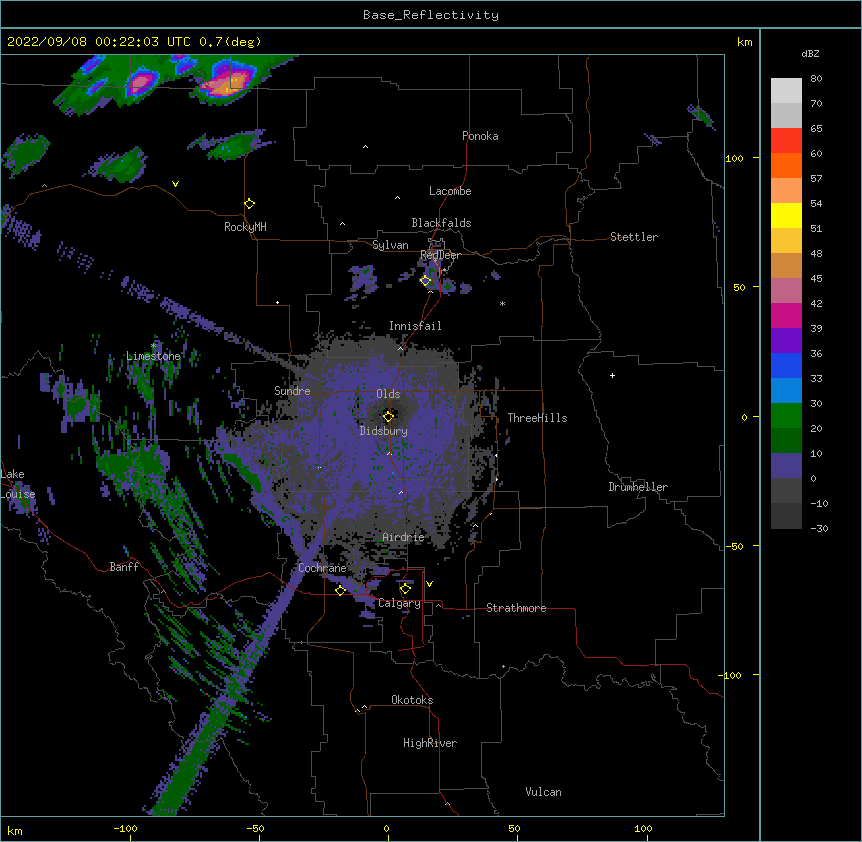The image size is (862, 842).
Task: Pick the green 20–30 dBZ legend swatch
Action: click(786, 416)
